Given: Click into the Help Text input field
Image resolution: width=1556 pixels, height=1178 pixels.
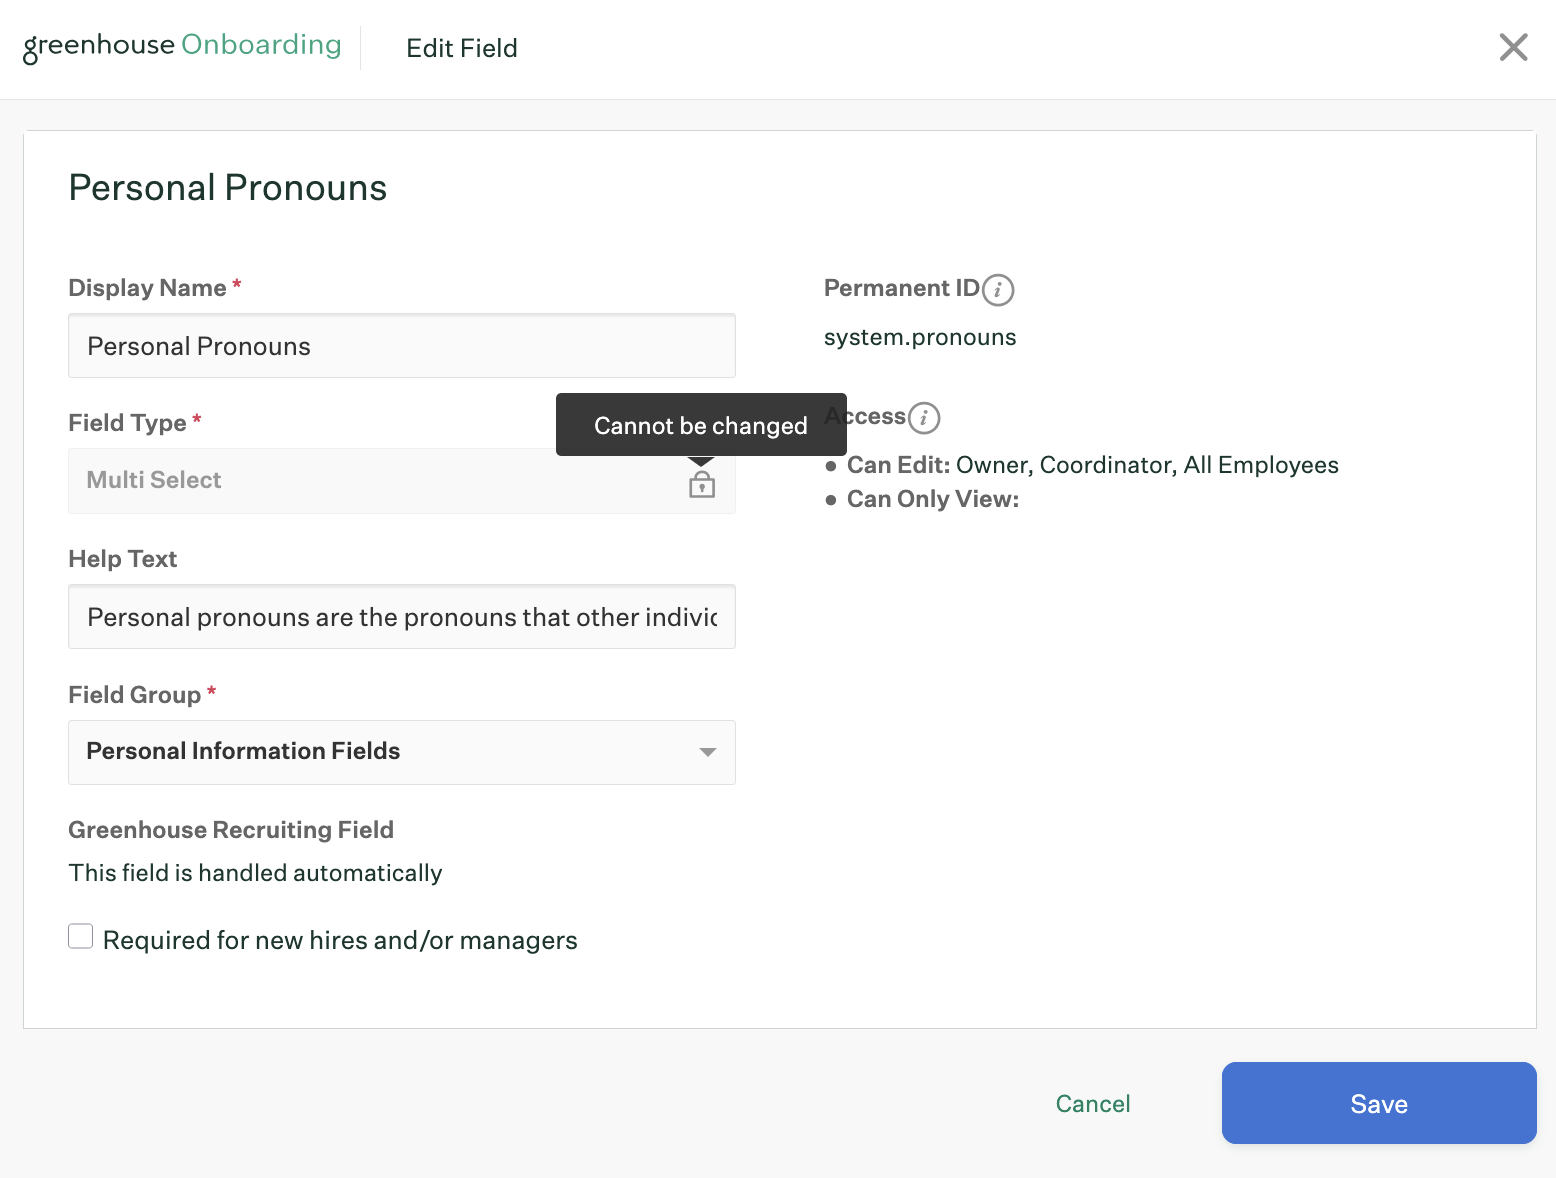Looking at the screenshot, I should coord(401,617).
